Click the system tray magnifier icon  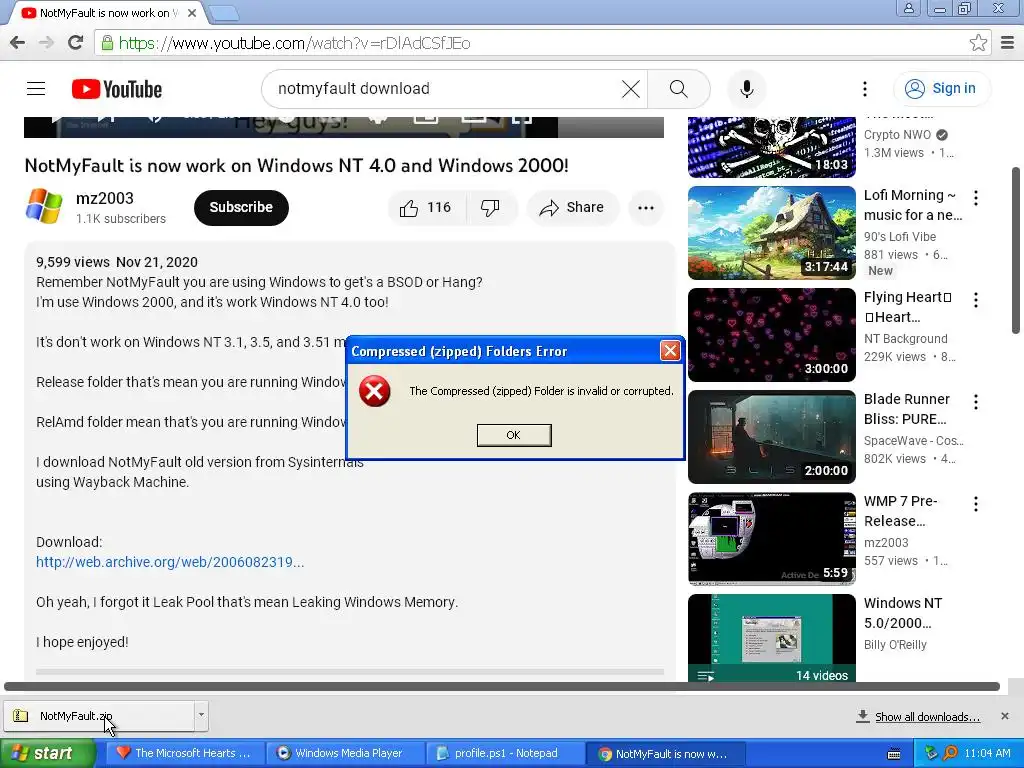[950, 754]
